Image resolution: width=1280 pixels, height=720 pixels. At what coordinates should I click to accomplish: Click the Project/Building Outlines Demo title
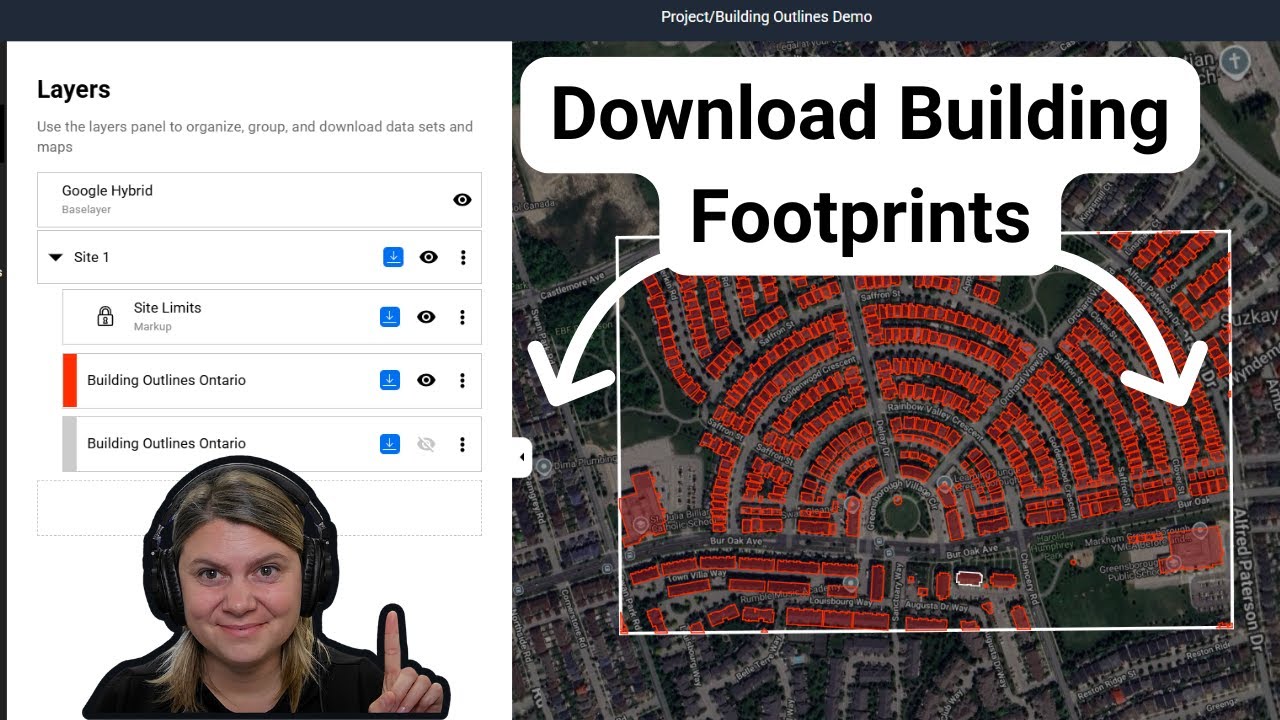(767, 17)
